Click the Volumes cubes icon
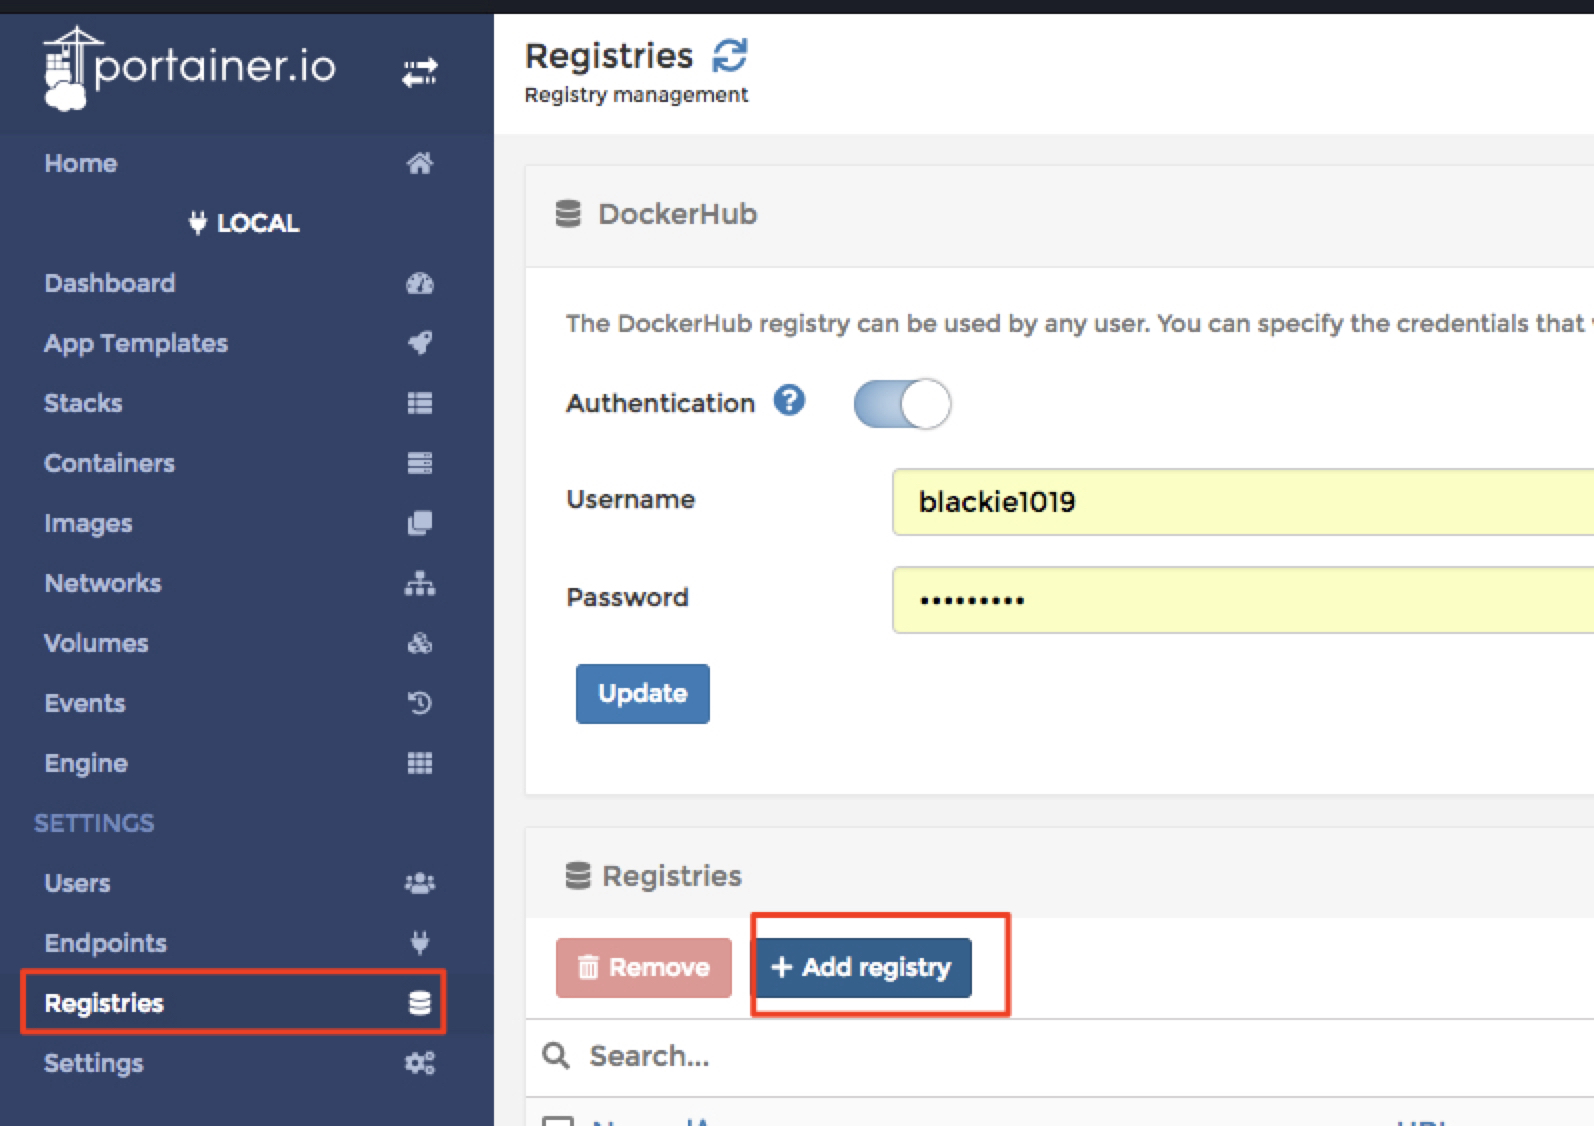Image resolution: width=1594 pixels, height=1126 pixels. (x=419, y=643)
